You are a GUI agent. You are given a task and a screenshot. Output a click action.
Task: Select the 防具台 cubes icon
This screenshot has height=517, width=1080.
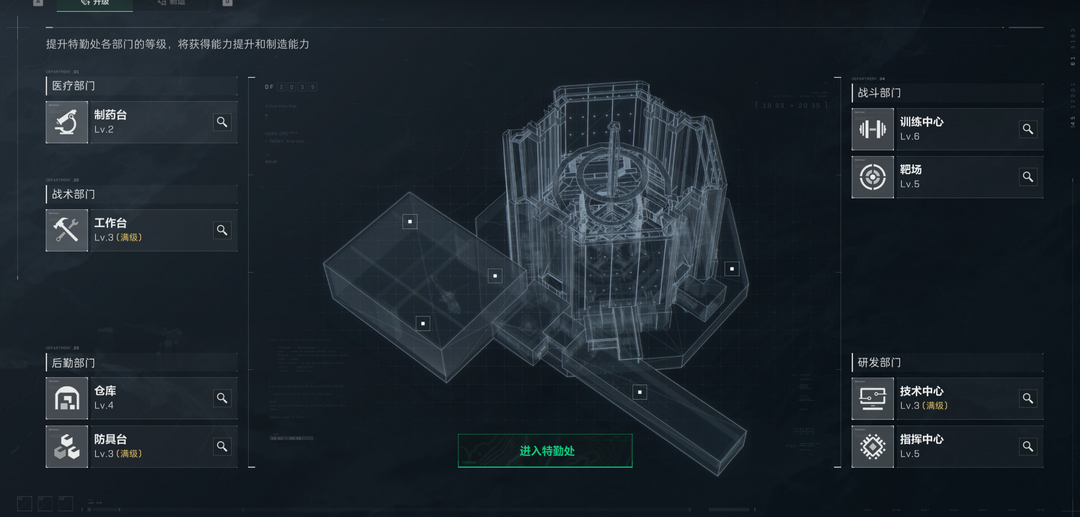(67, 446)
